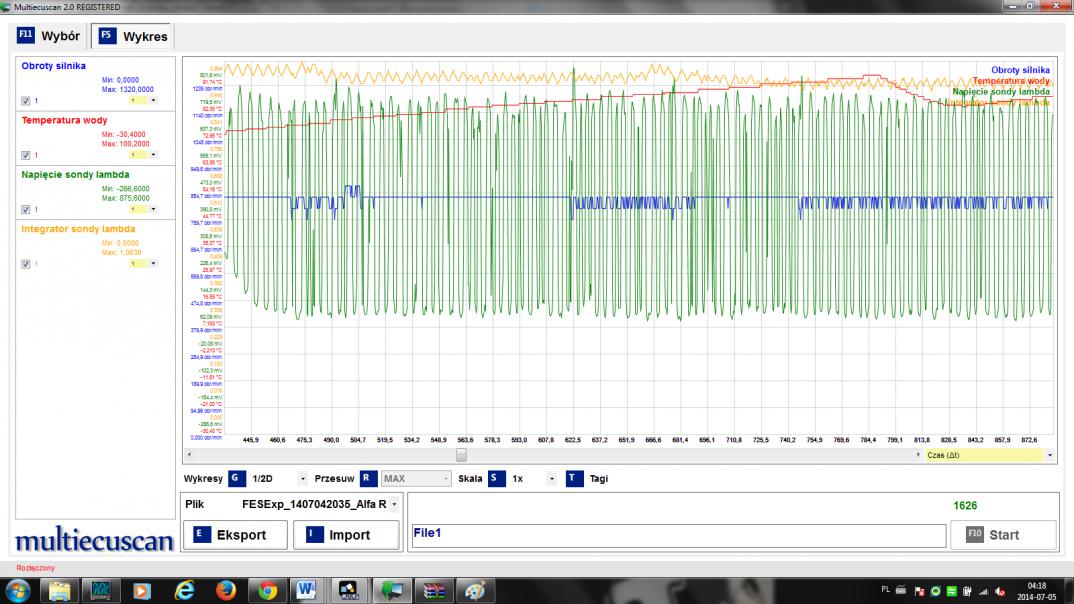Image resolution: width=1074 pixels, height=604 pixels.
Task: Open the Windows Start menu
Action: (x=17, y=589)
